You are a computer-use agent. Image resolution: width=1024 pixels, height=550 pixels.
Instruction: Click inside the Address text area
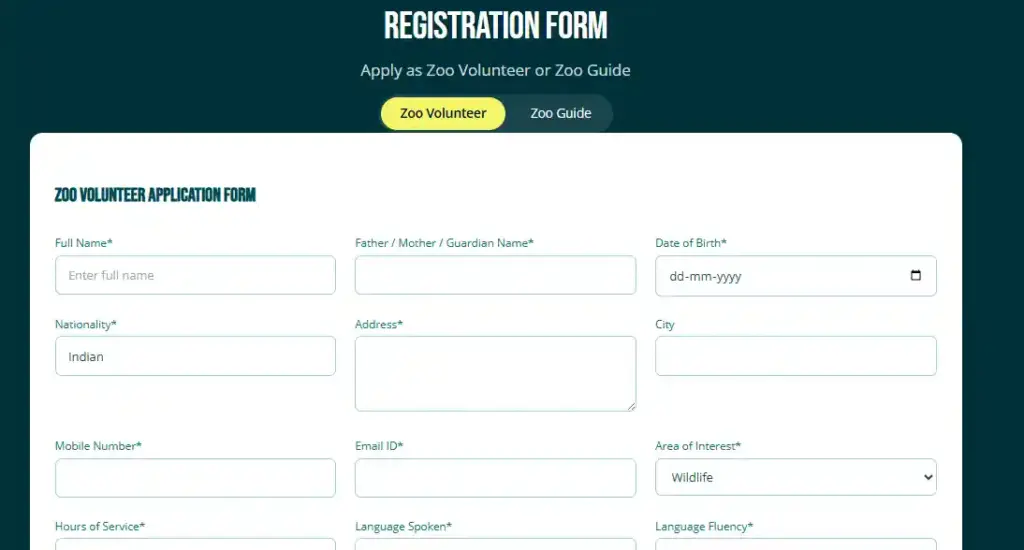coord(495,372)
